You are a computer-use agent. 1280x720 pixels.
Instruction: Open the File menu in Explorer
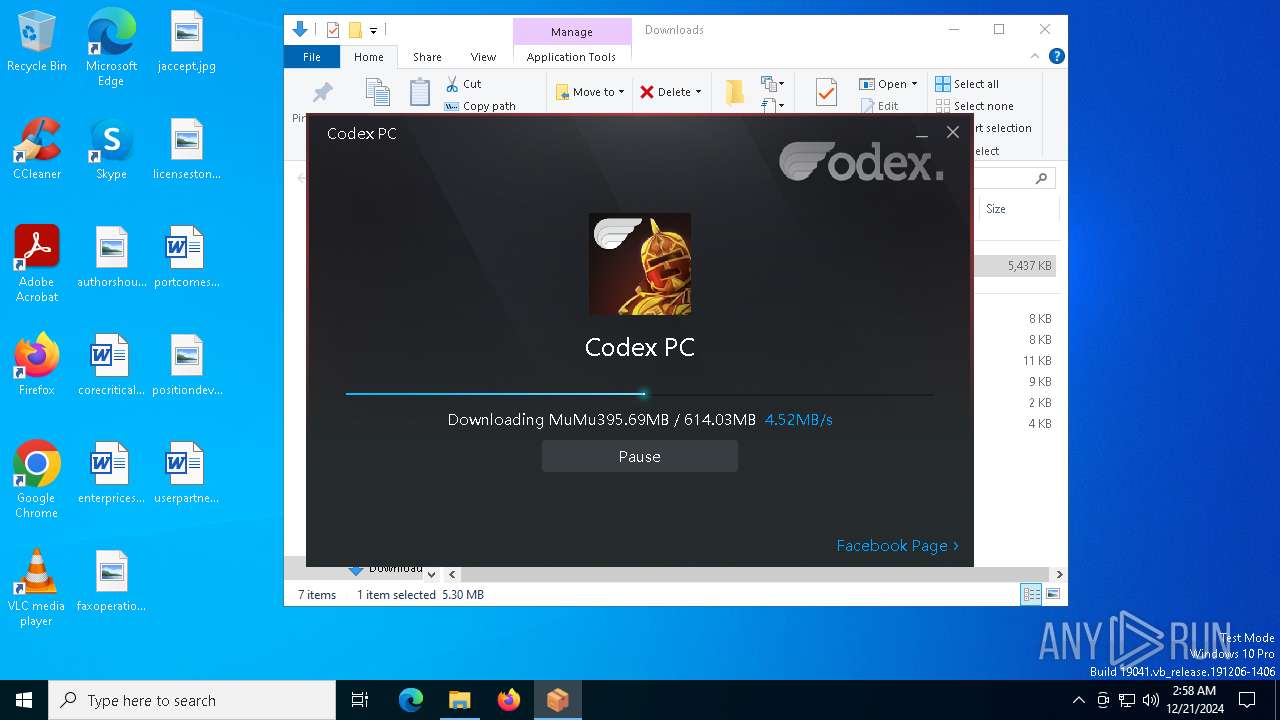[312, 57]
